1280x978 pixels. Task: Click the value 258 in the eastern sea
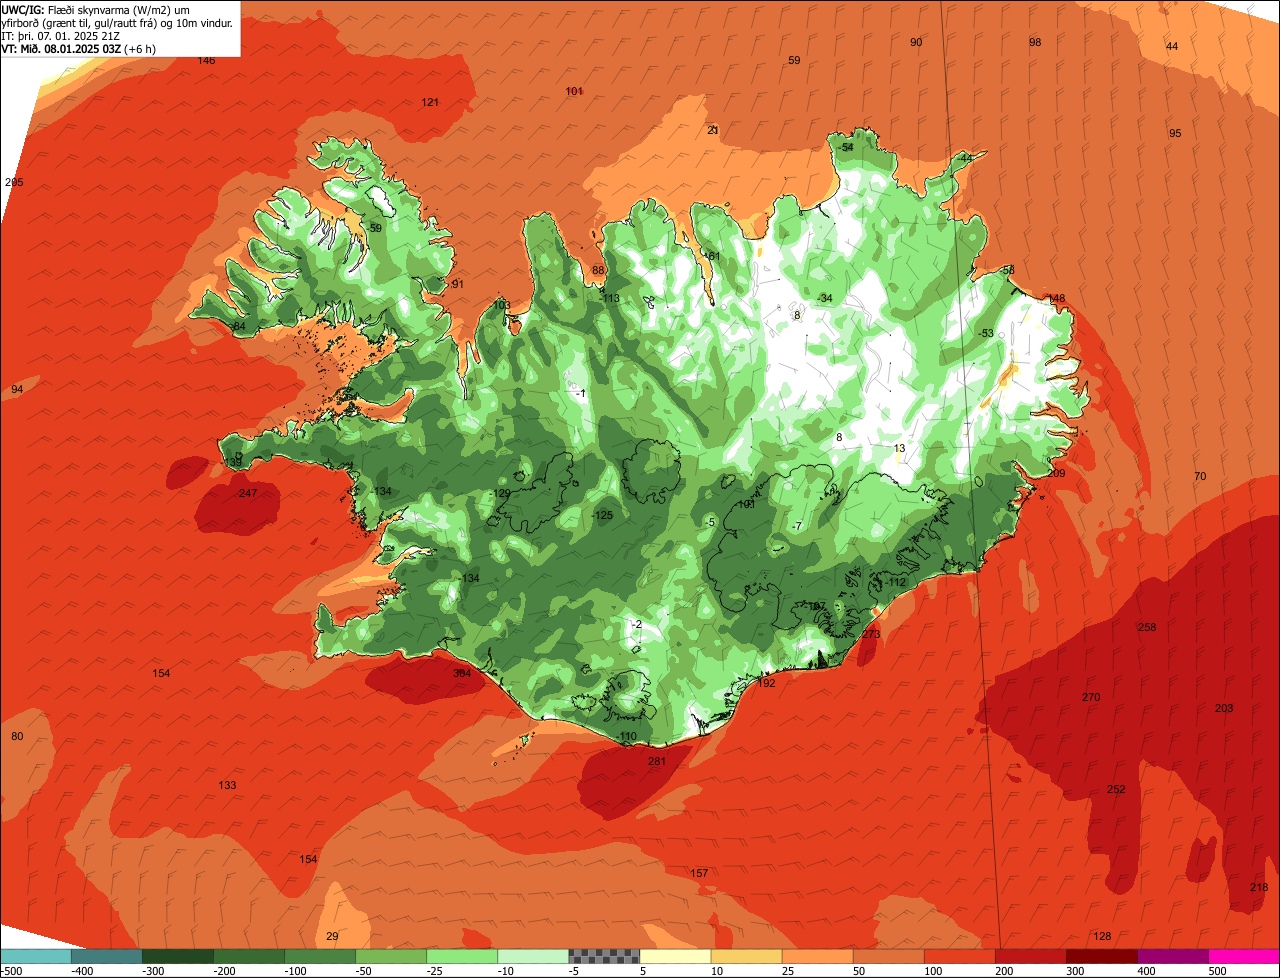[x=1147, y=627]
